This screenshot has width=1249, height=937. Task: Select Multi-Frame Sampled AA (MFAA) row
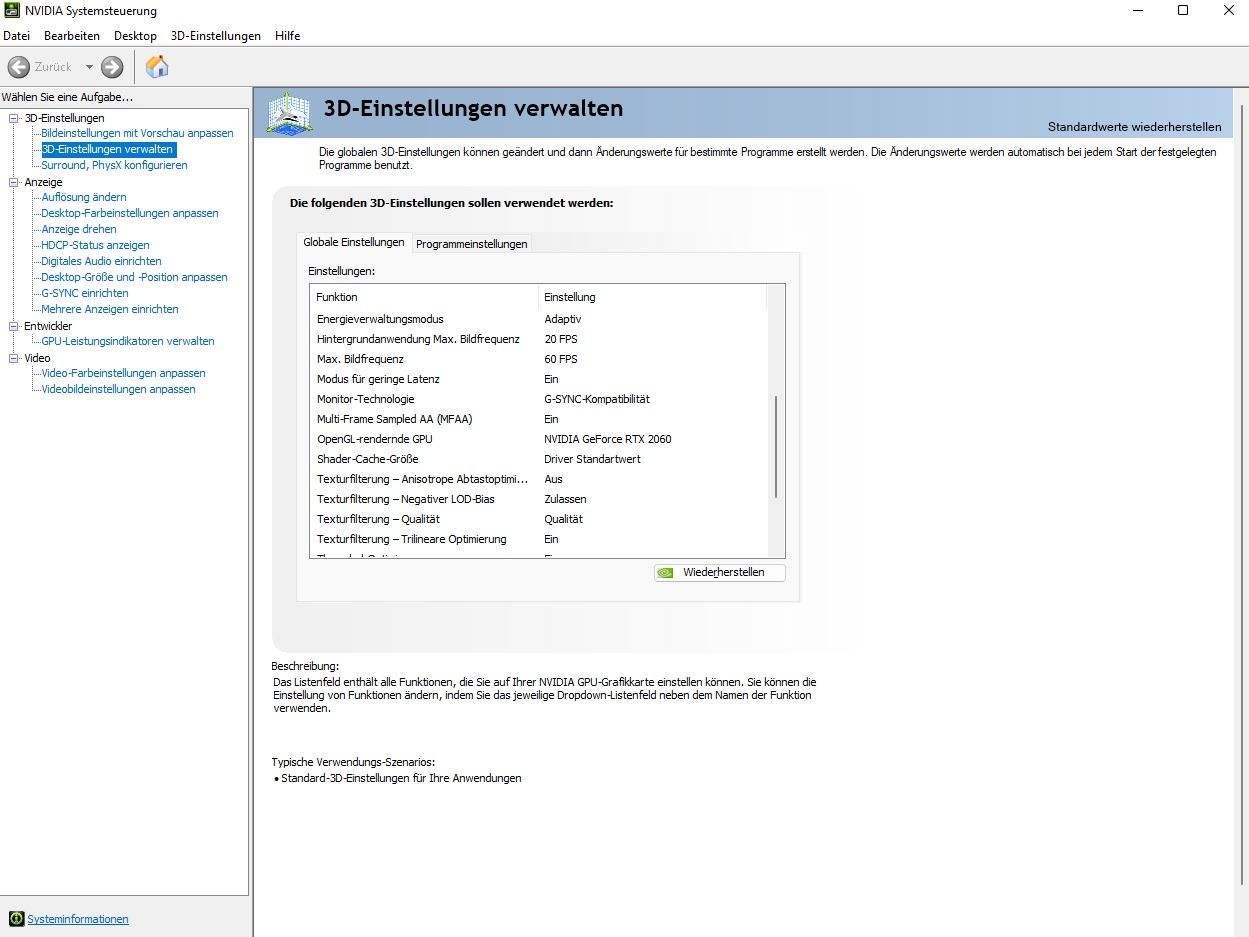538,419
